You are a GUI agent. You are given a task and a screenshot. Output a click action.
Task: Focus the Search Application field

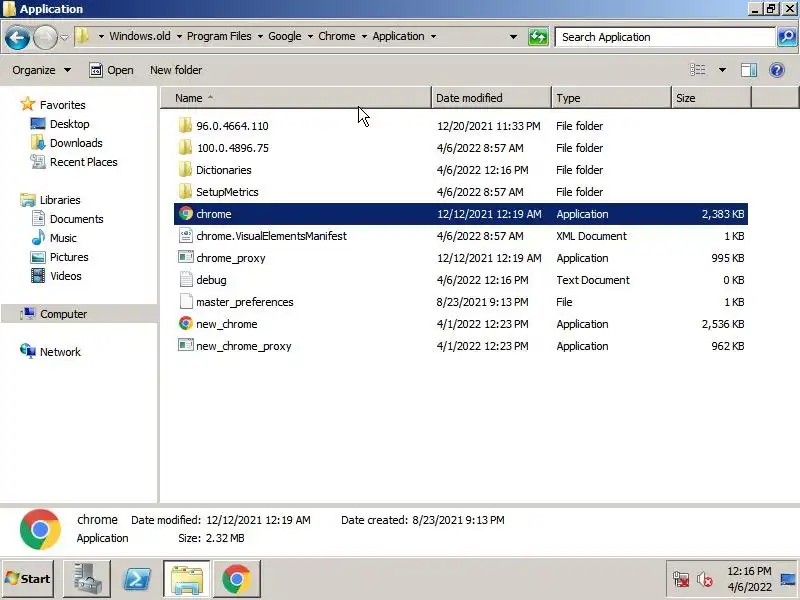(665, 37)
